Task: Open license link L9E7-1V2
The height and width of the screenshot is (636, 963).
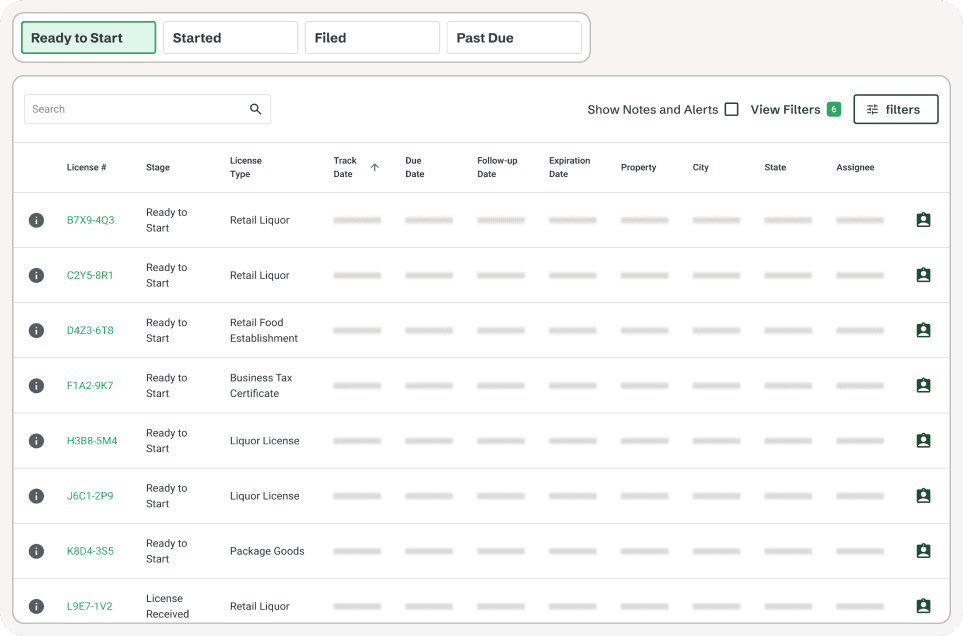Action: pyautogui.click(x=90, y=607)
